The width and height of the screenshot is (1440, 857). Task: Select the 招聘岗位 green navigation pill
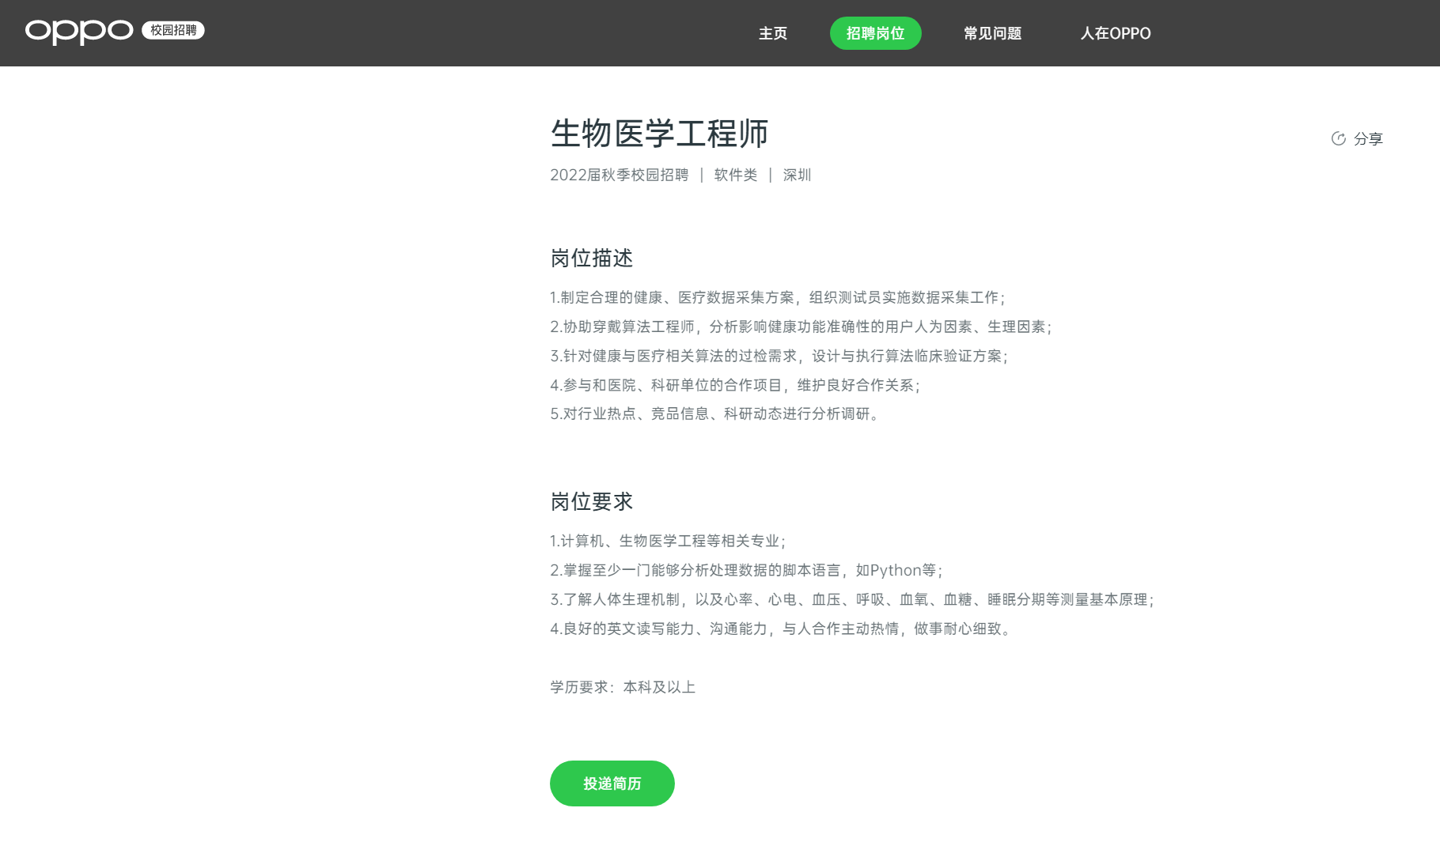pos(875,33)
